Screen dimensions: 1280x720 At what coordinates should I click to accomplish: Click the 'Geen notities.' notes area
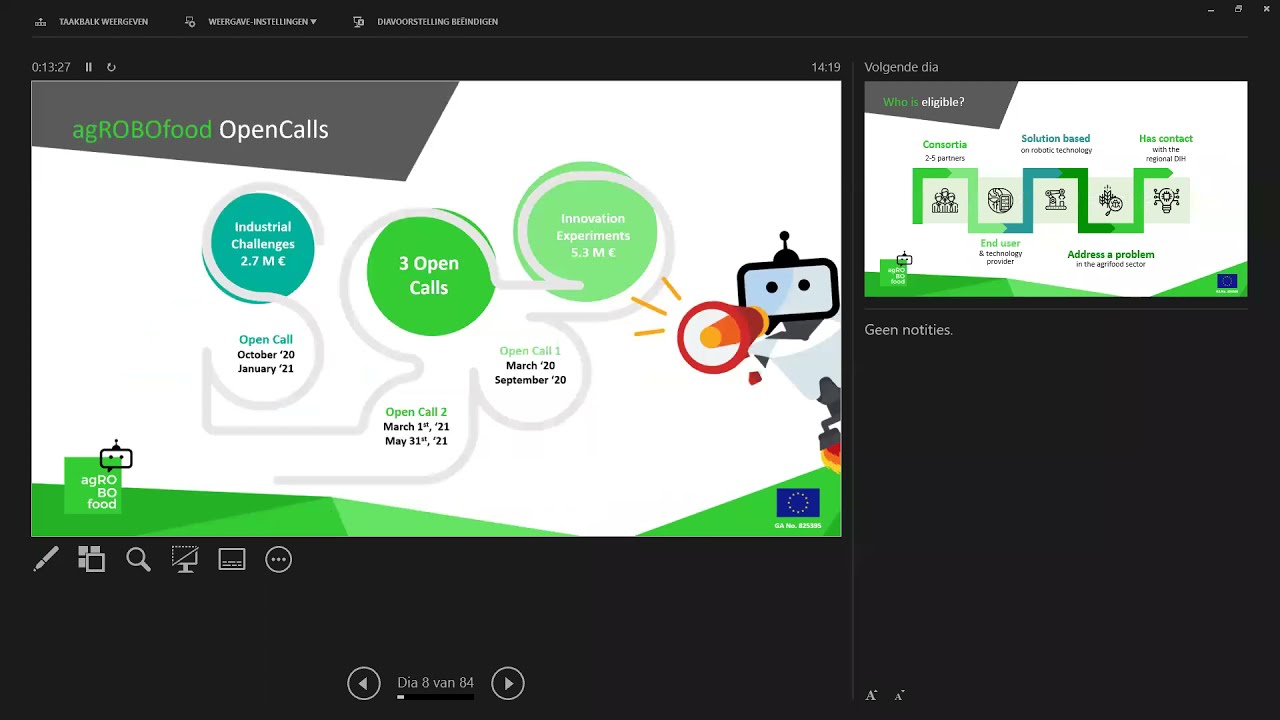point(909,330)
